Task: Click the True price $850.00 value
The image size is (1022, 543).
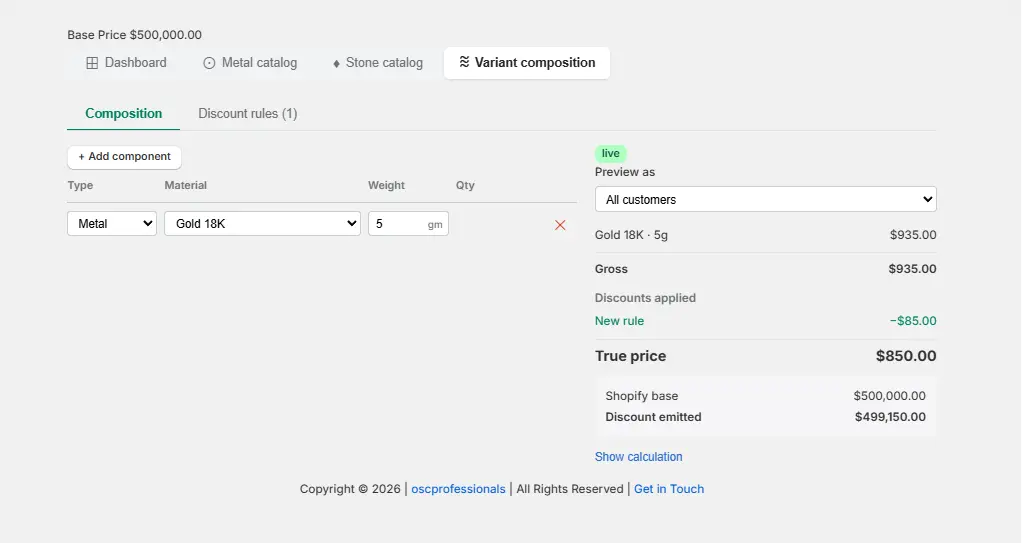Action: 906,356
